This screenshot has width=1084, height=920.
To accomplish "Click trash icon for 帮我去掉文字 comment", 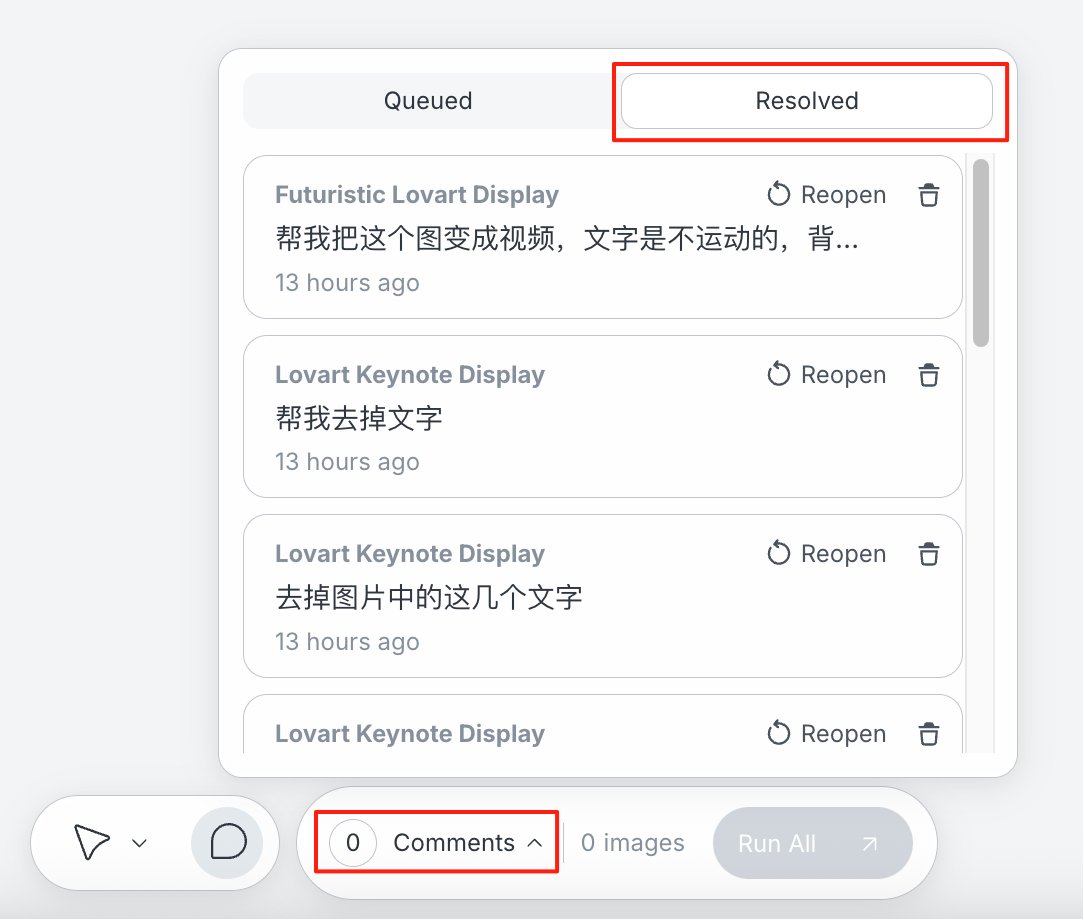I will (928, 375).
